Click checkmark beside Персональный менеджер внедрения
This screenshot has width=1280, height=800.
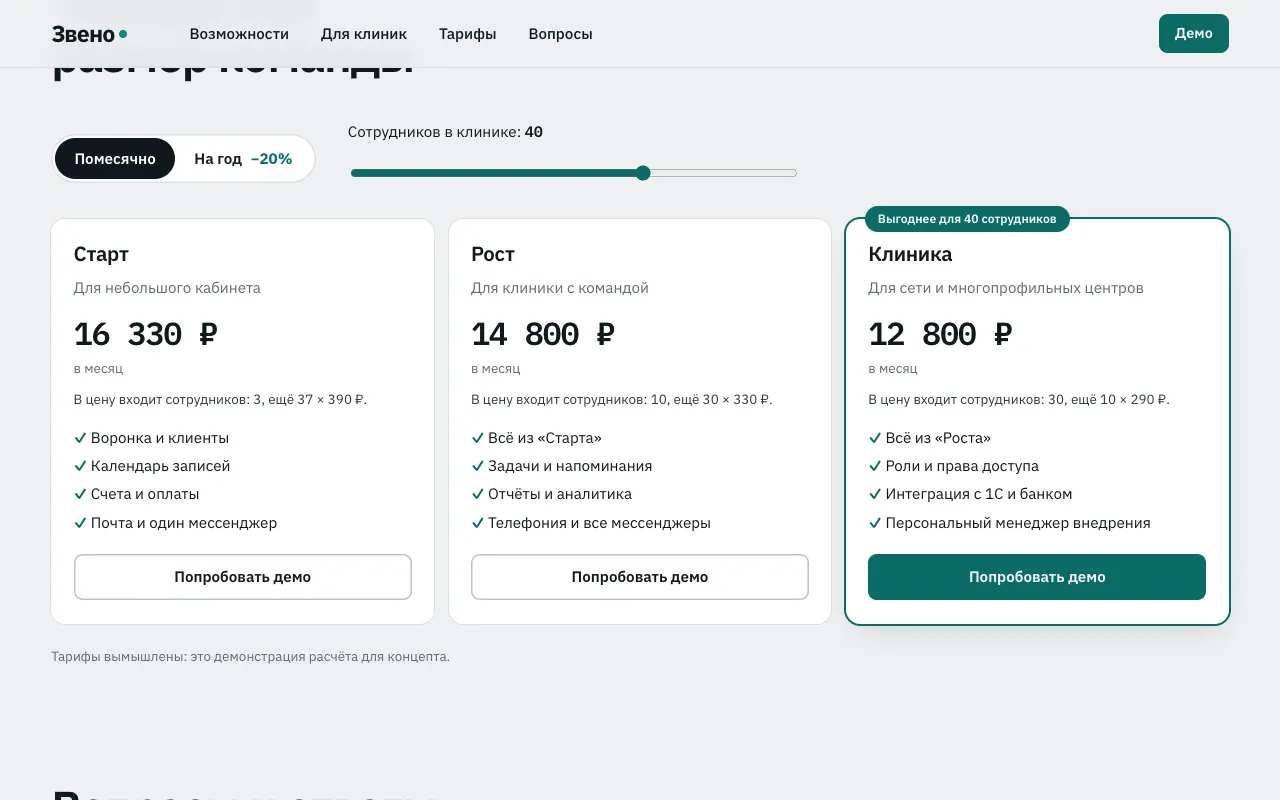[874, 523]
